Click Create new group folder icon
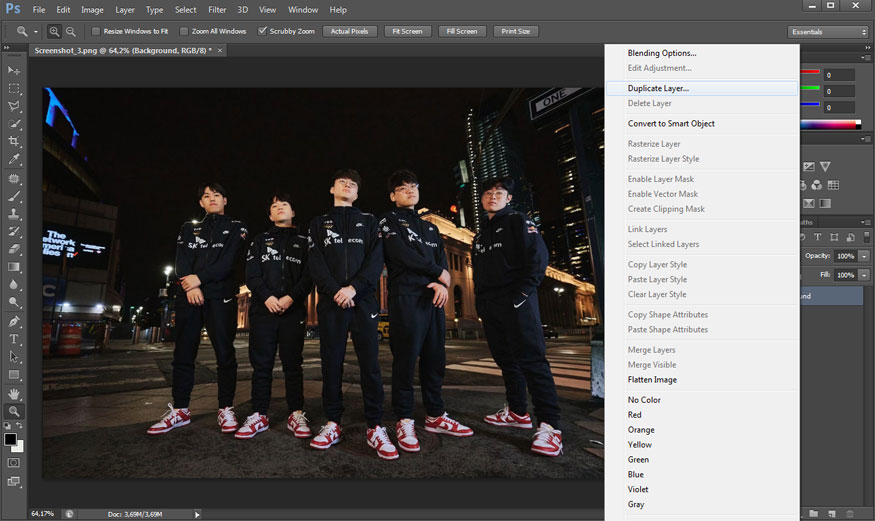This screenshot has width=875, height=521. 814,514
